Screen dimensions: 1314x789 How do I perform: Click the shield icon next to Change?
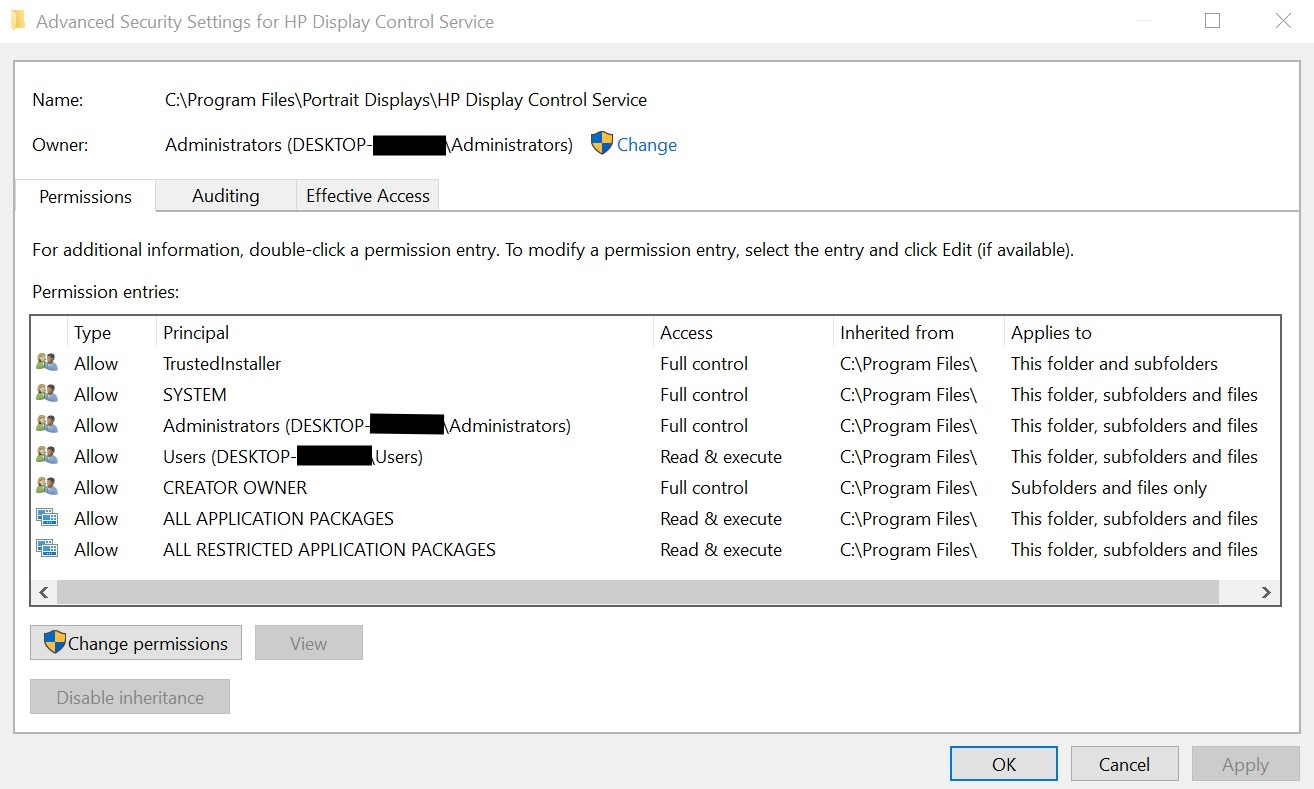tap(600, 143)
